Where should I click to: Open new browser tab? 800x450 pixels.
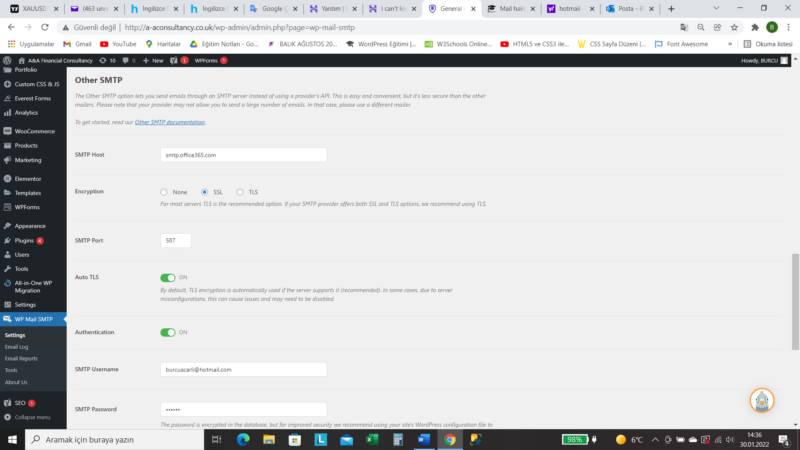tap(671, 9)
